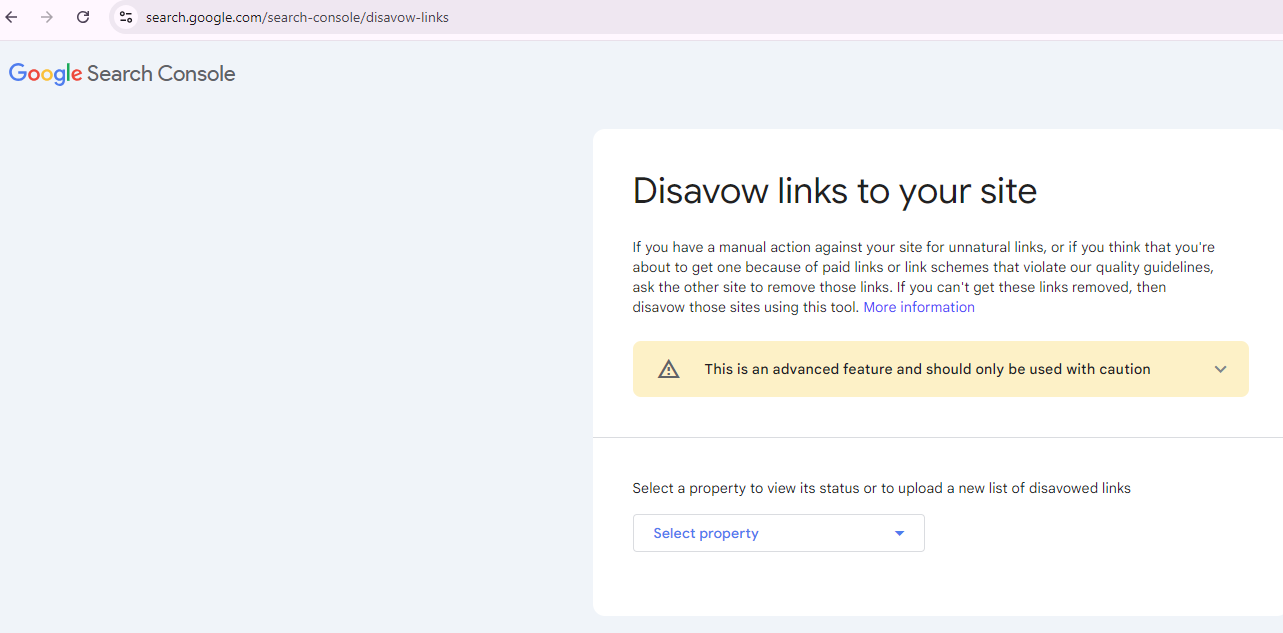Open the Select property dropdown

click(779, 533)
